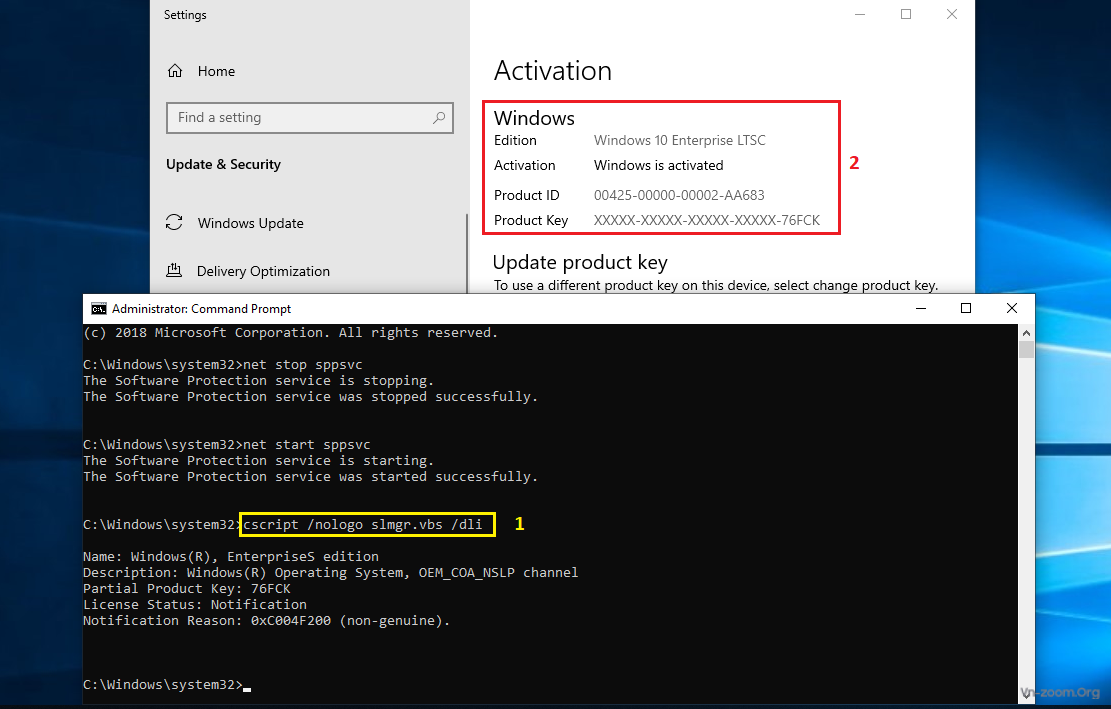Minimize the Settings window
The width and height of the screenshot is (1111, 709).
(860, 14)
